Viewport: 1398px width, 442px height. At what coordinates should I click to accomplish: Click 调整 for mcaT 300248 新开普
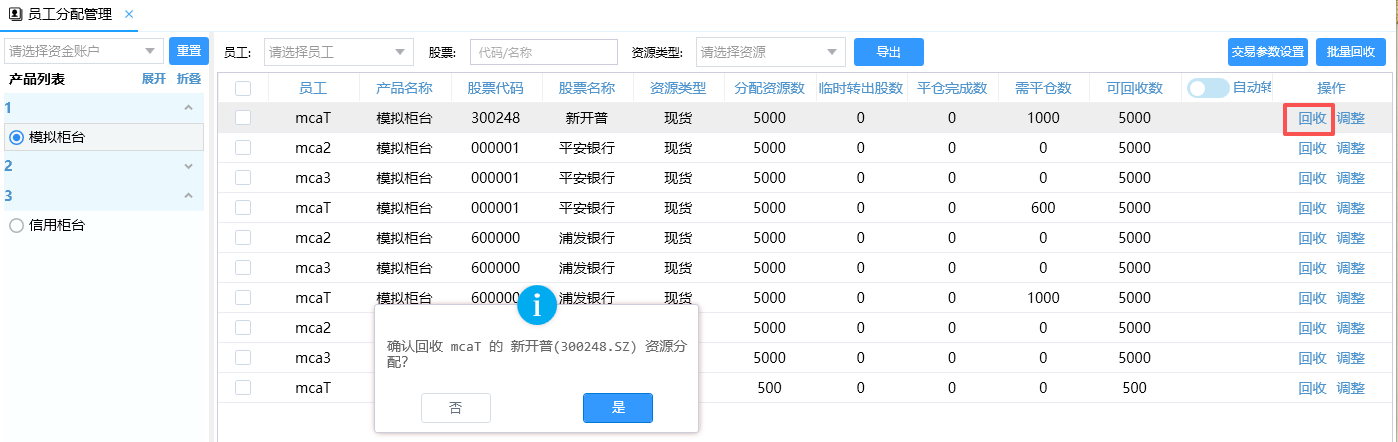1351,118
